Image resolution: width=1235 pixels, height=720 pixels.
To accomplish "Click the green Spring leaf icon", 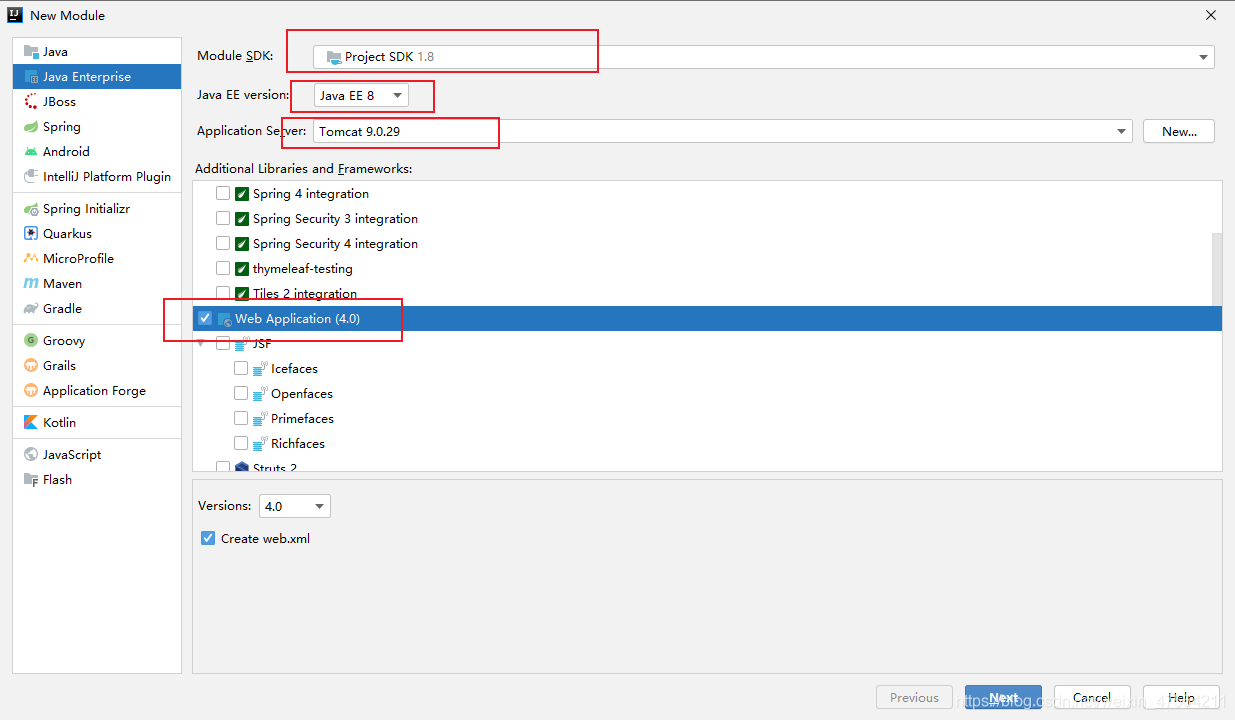I will (x=31, y=126).
